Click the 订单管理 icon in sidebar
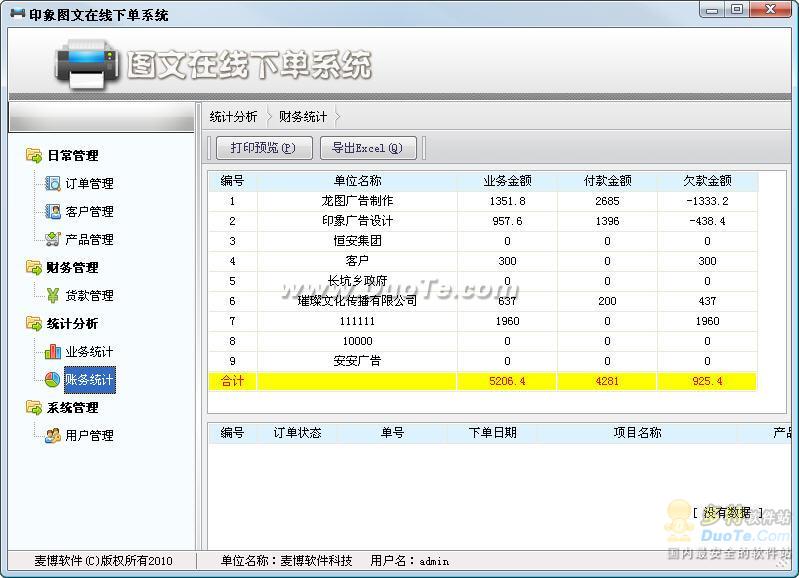Screen dimensions: 799x578 pos(53,184)
